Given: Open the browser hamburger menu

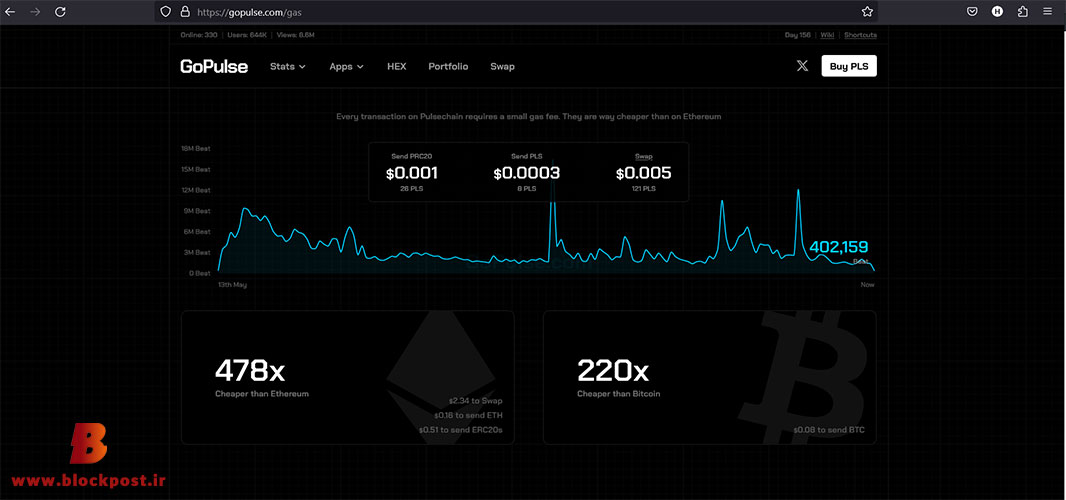Looking at the screenshot, I should click(x=1047, y=12).
